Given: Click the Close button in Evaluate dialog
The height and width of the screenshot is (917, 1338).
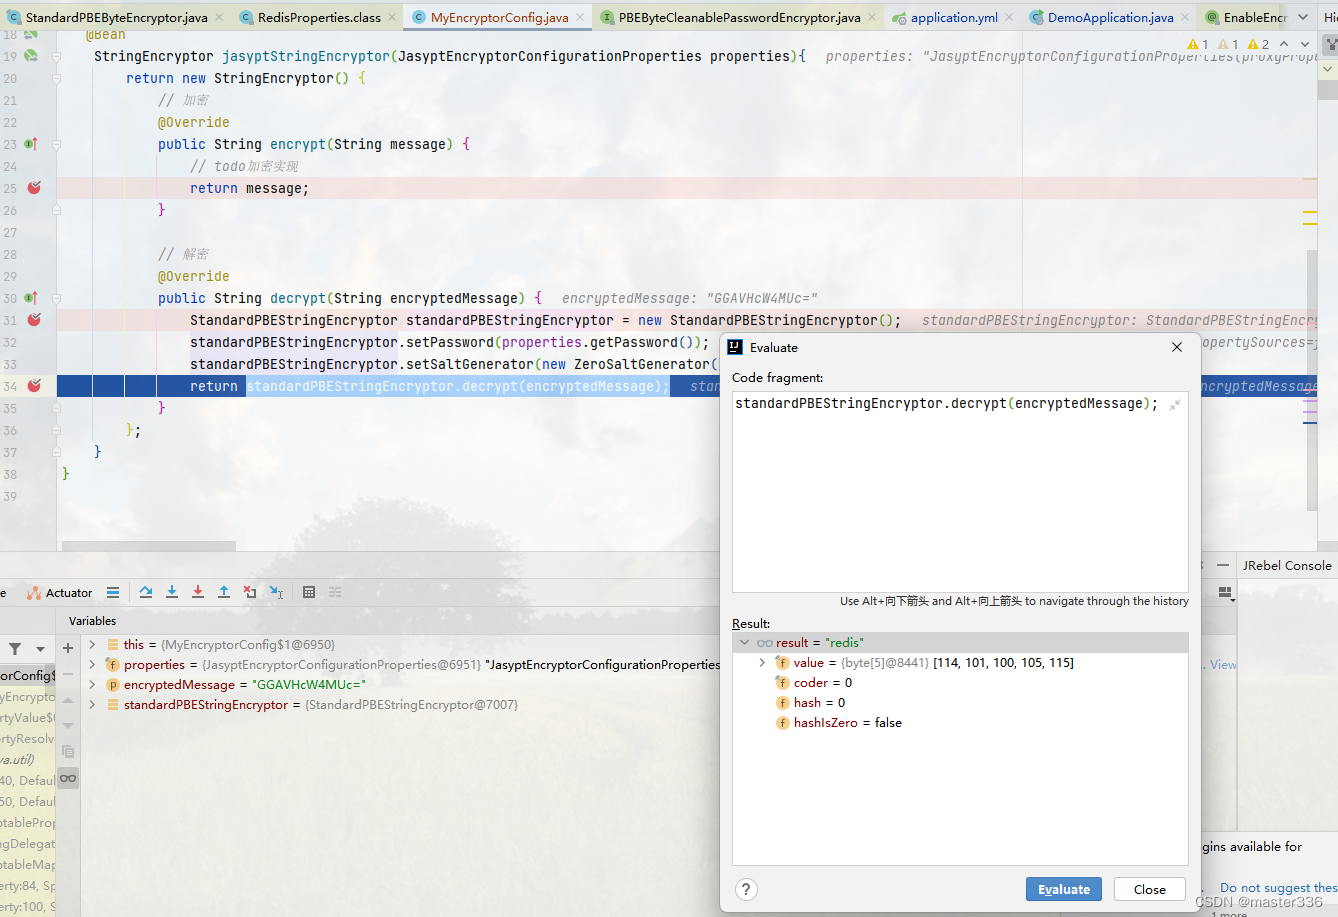Looking at the screenshot, I should pos(1148,889).
